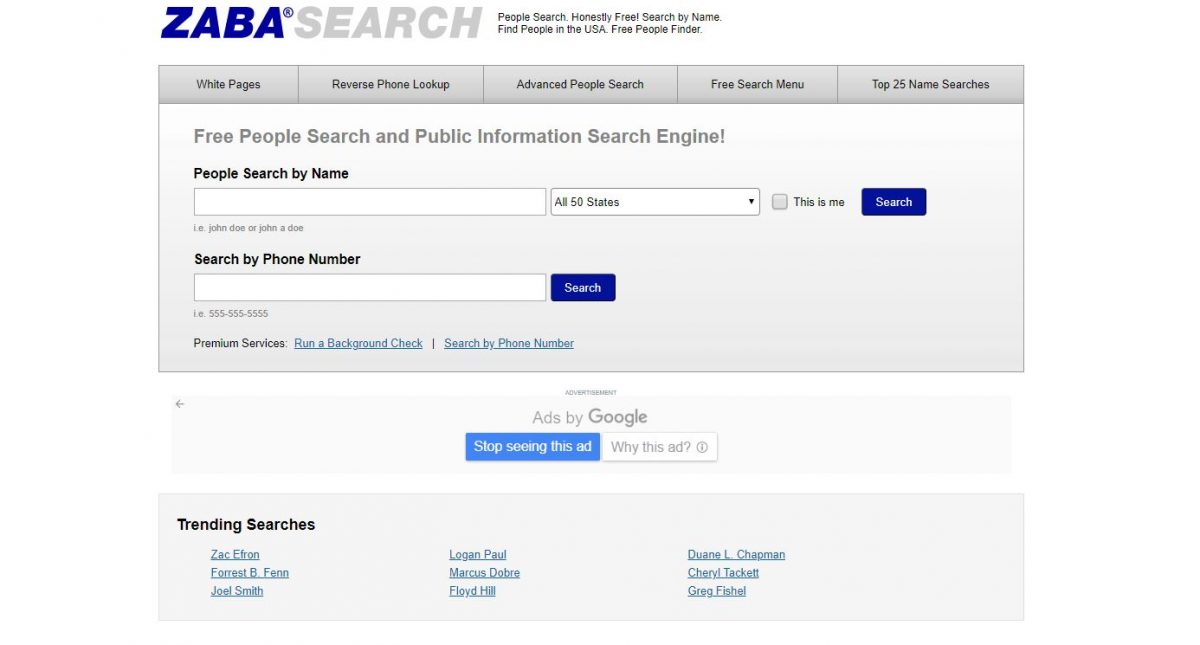Click the back arrow in the ad
Viewport: 1200px width, 645px height.
tap(180, 404)
